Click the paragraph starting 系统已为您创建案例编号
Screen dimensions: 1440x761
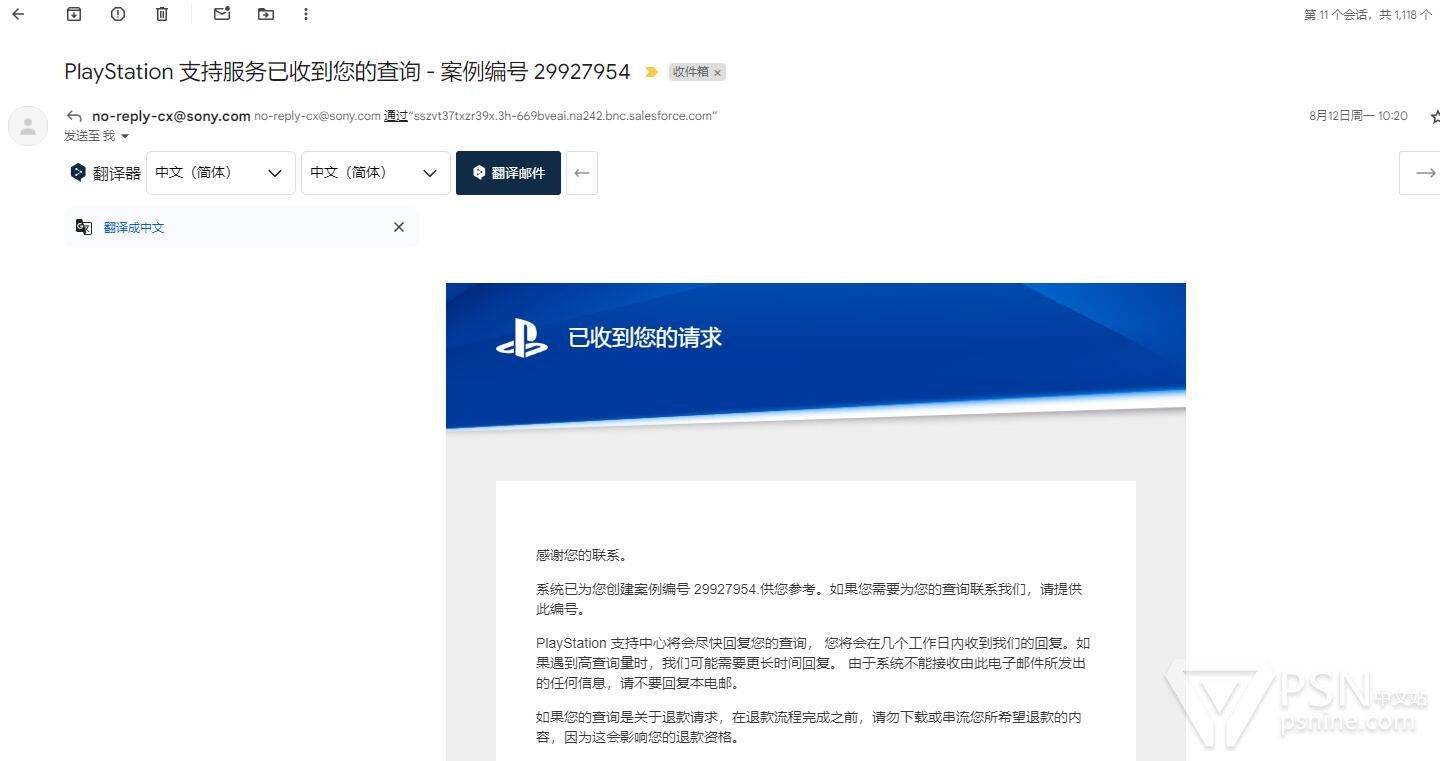click(x=809, y=599)
